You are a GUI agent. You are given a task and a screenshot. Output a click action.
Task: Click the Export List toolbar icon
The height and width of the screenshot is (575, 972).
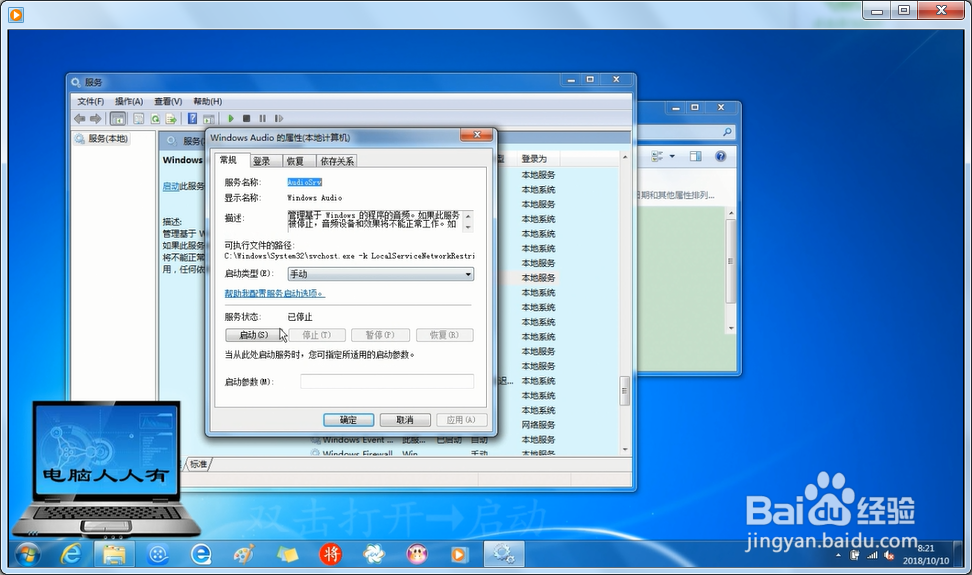coord(172,118)
